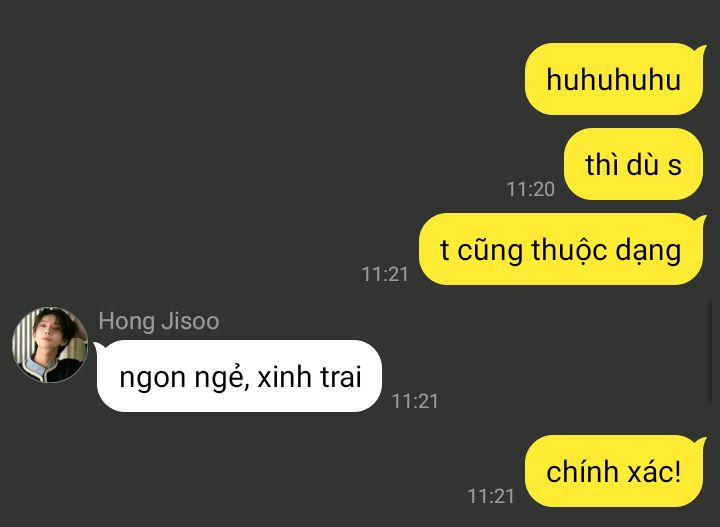Click the word "thuộc" in the yellow message

[569, 251]
